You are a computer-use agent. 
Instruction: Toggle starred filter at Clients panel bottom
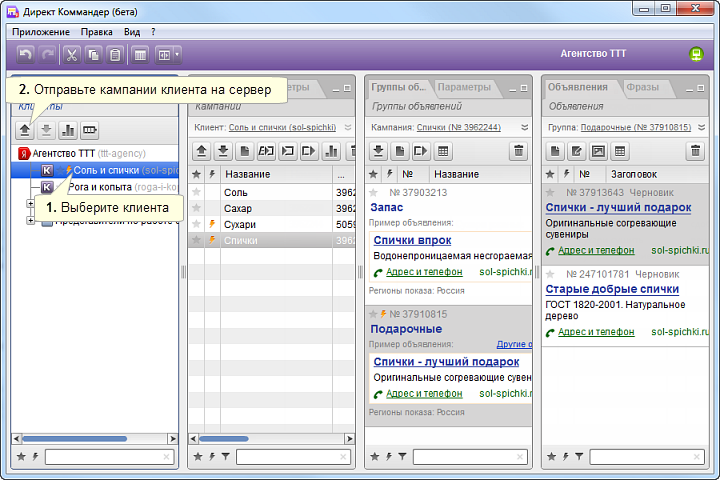pyautogui.click(x=21, y=457)
